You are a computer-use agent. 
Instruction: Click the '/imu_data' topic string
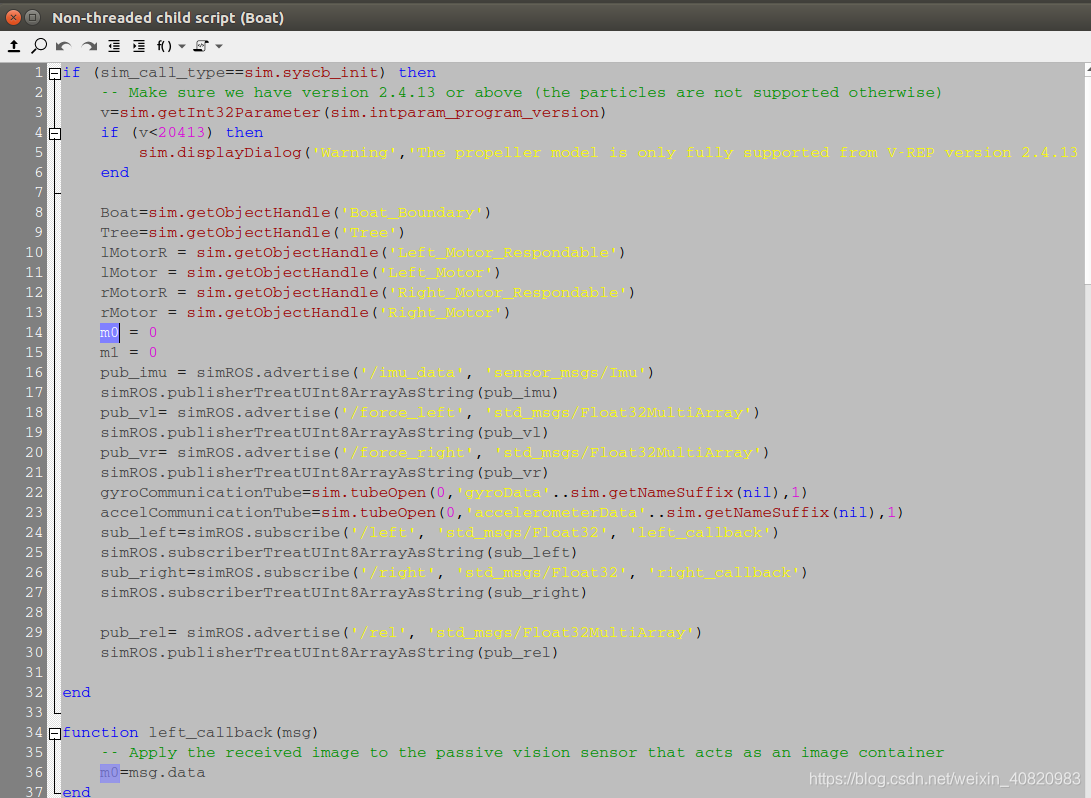[x=412, y=373]
